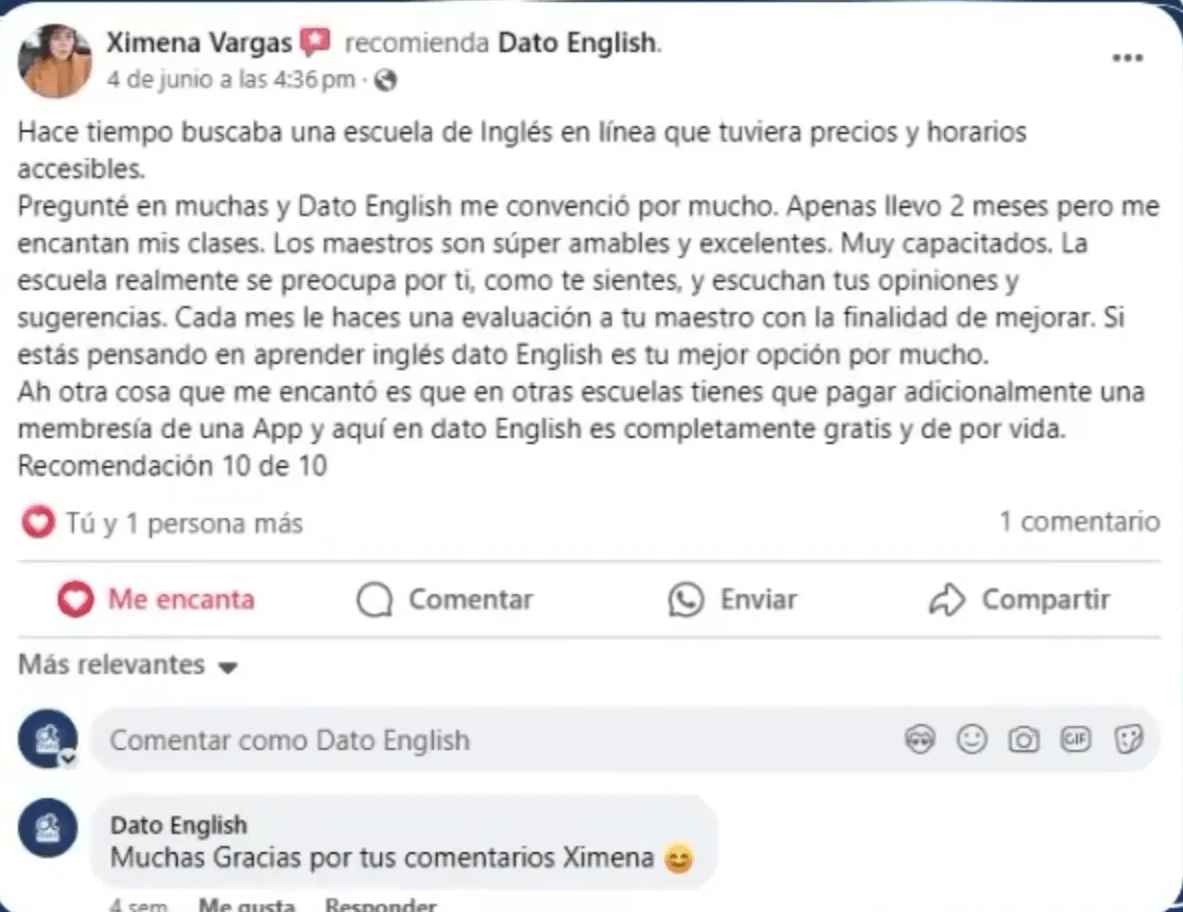
Task: Open the GIF picker in comment box
Action: pyautogui.click(x=1076, y=739)
